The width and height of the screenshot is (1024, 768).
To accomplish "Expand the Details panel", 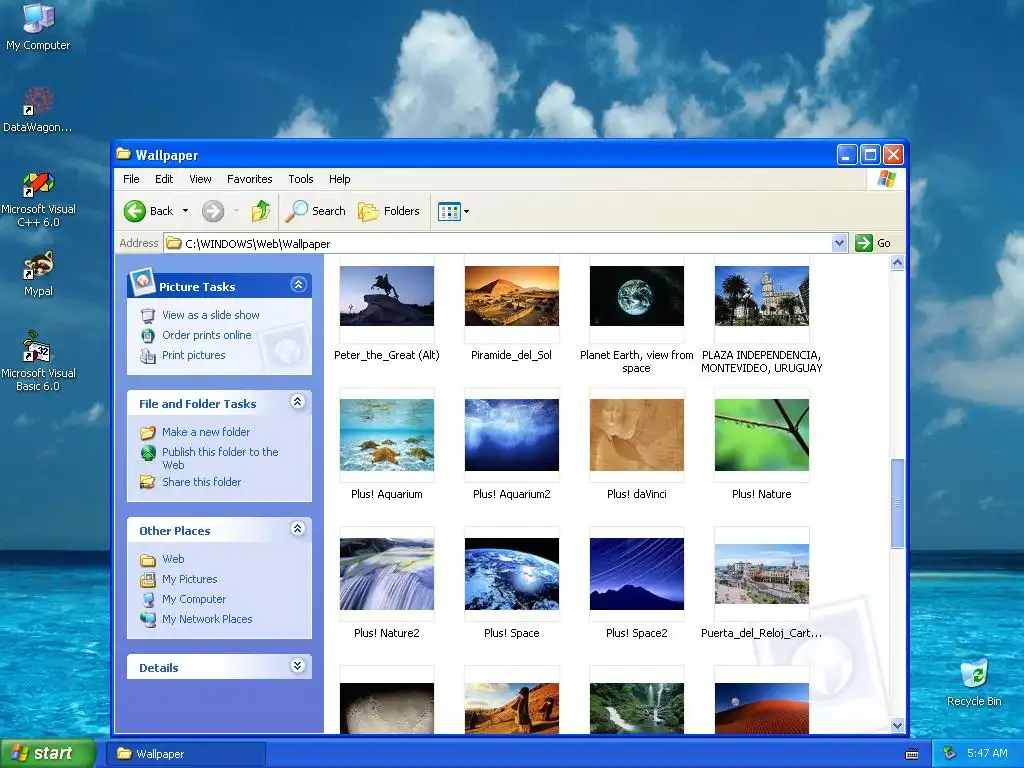I will (x=298, y=665).
